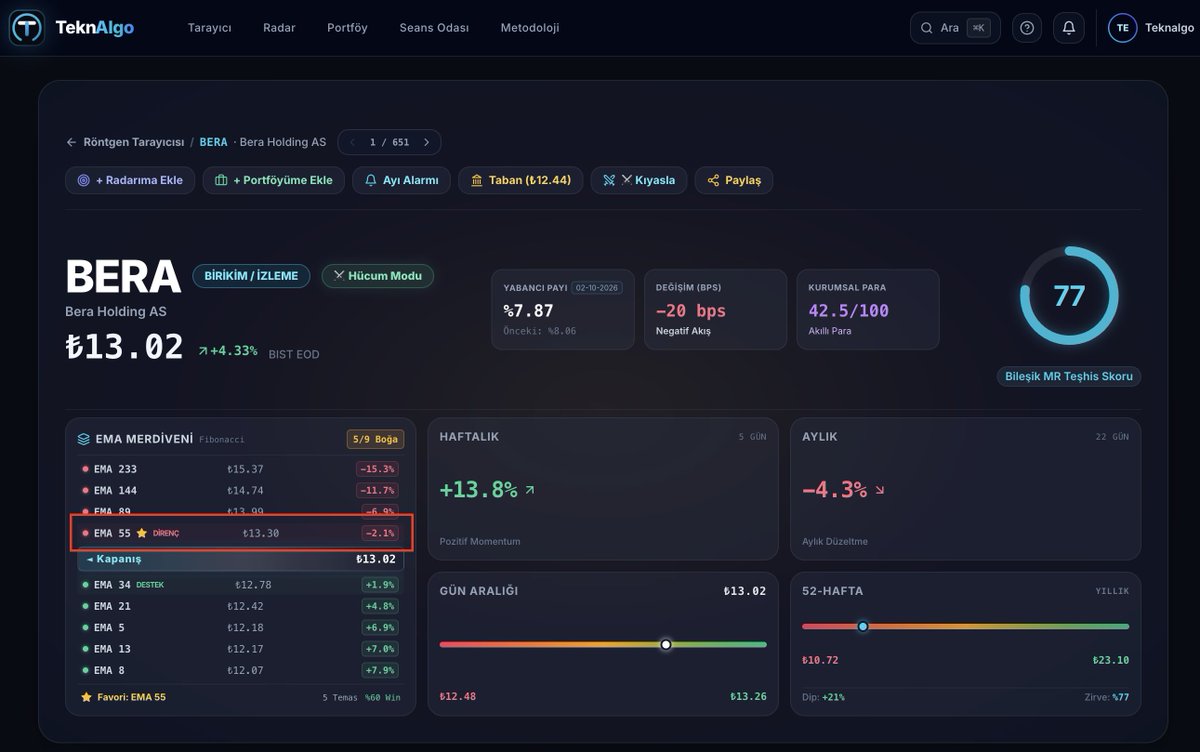This screenshot has height=752, width=1200.
Task: Click the -2.1% badge on EMA 55
Action: (380, 533)
